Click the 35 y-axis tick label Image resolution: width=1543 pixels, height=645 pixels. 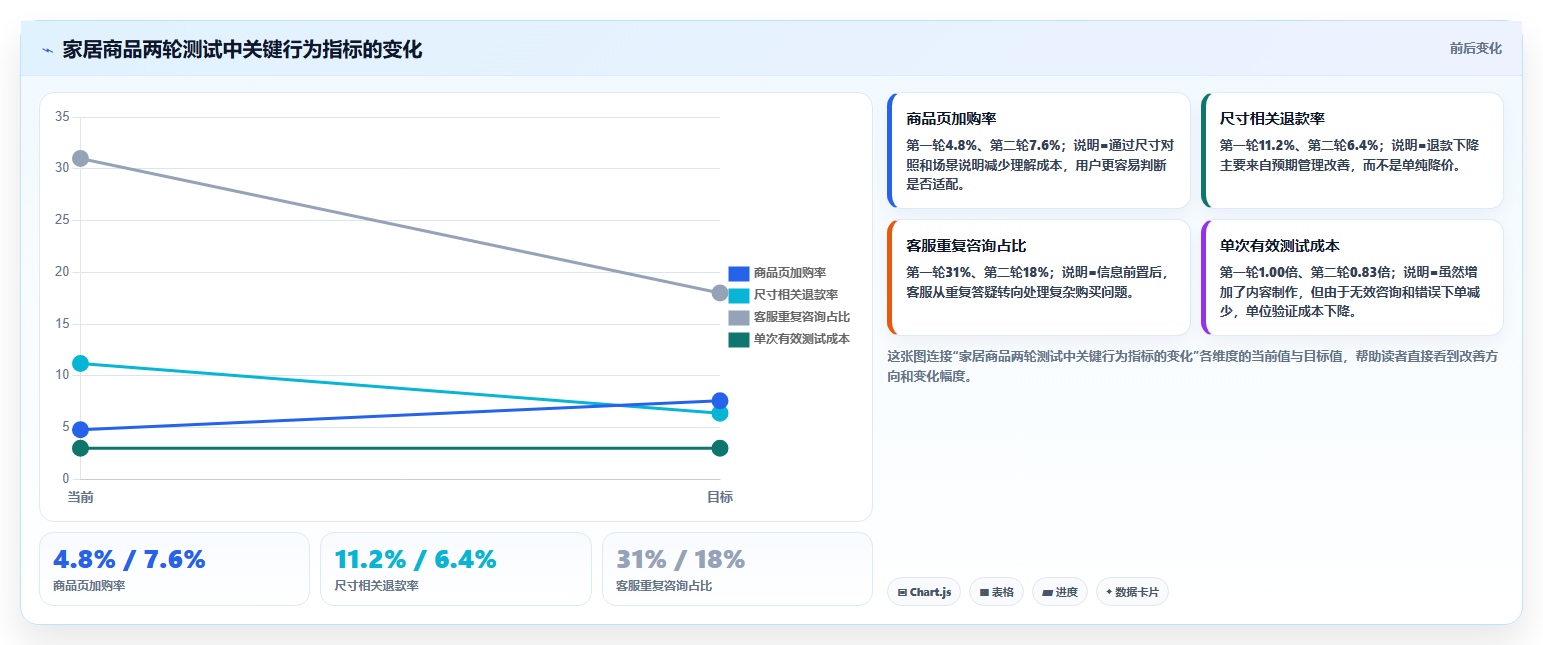pos(62,117)
